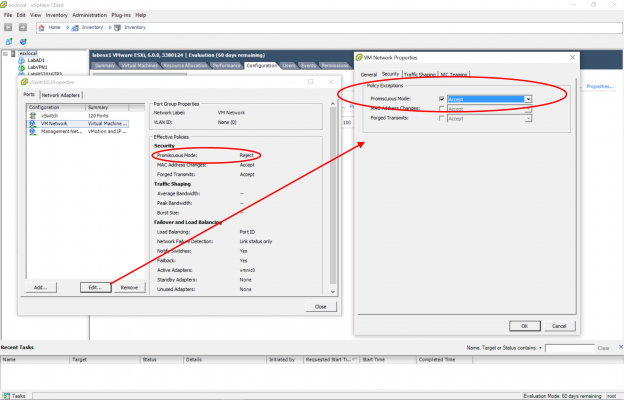
Task: Switch to General tab in VM Network Properties
Action: point(369,74)
